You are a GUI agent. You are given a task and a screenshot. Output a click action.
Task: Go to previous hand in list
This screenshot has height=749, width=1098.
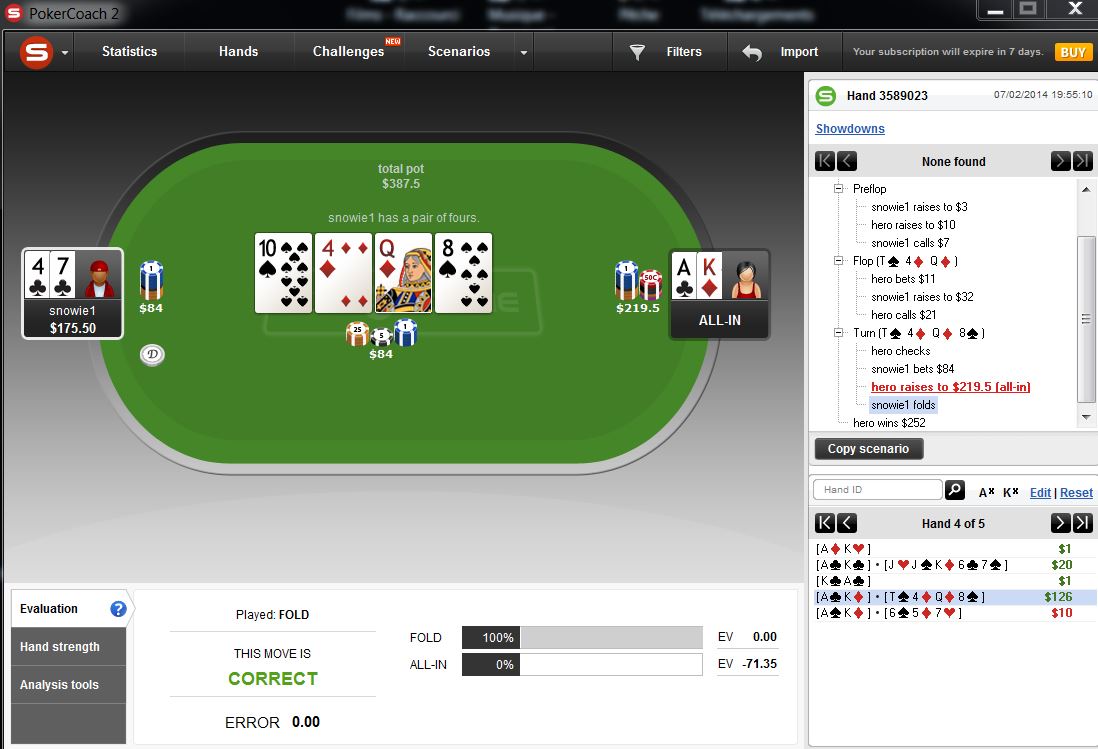(x=847, y=523)
